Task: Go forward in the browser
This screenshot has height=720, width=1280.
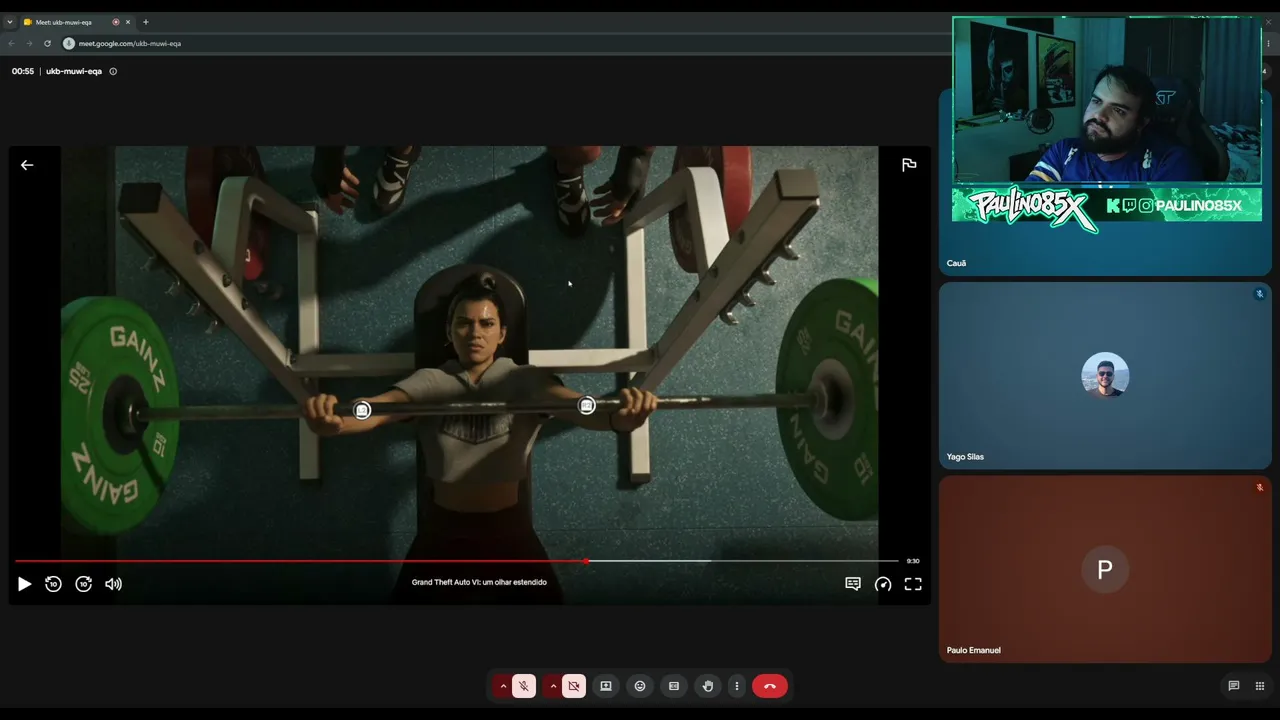Action: tap(29, 43)
